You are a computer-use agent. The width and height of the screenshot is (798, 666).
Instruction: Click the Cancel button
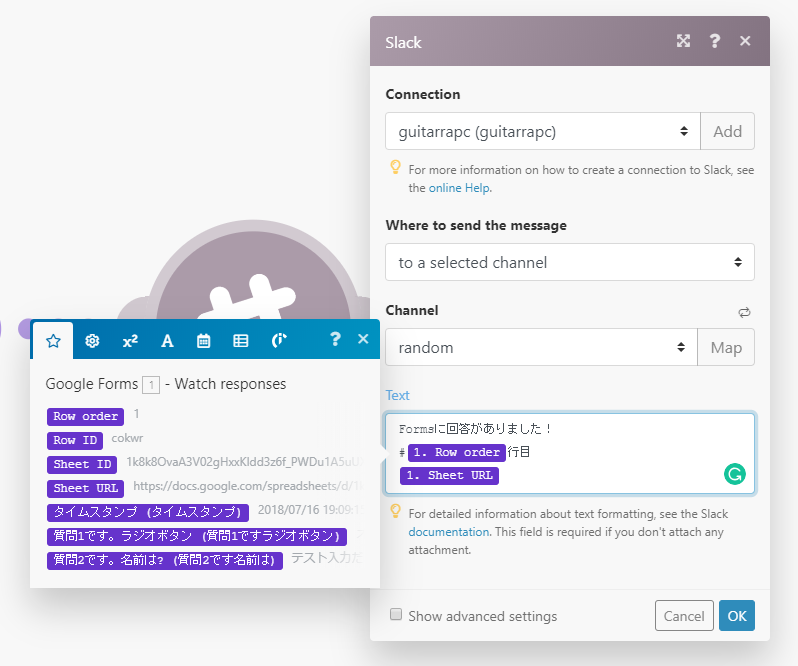[x=683, y=616]
